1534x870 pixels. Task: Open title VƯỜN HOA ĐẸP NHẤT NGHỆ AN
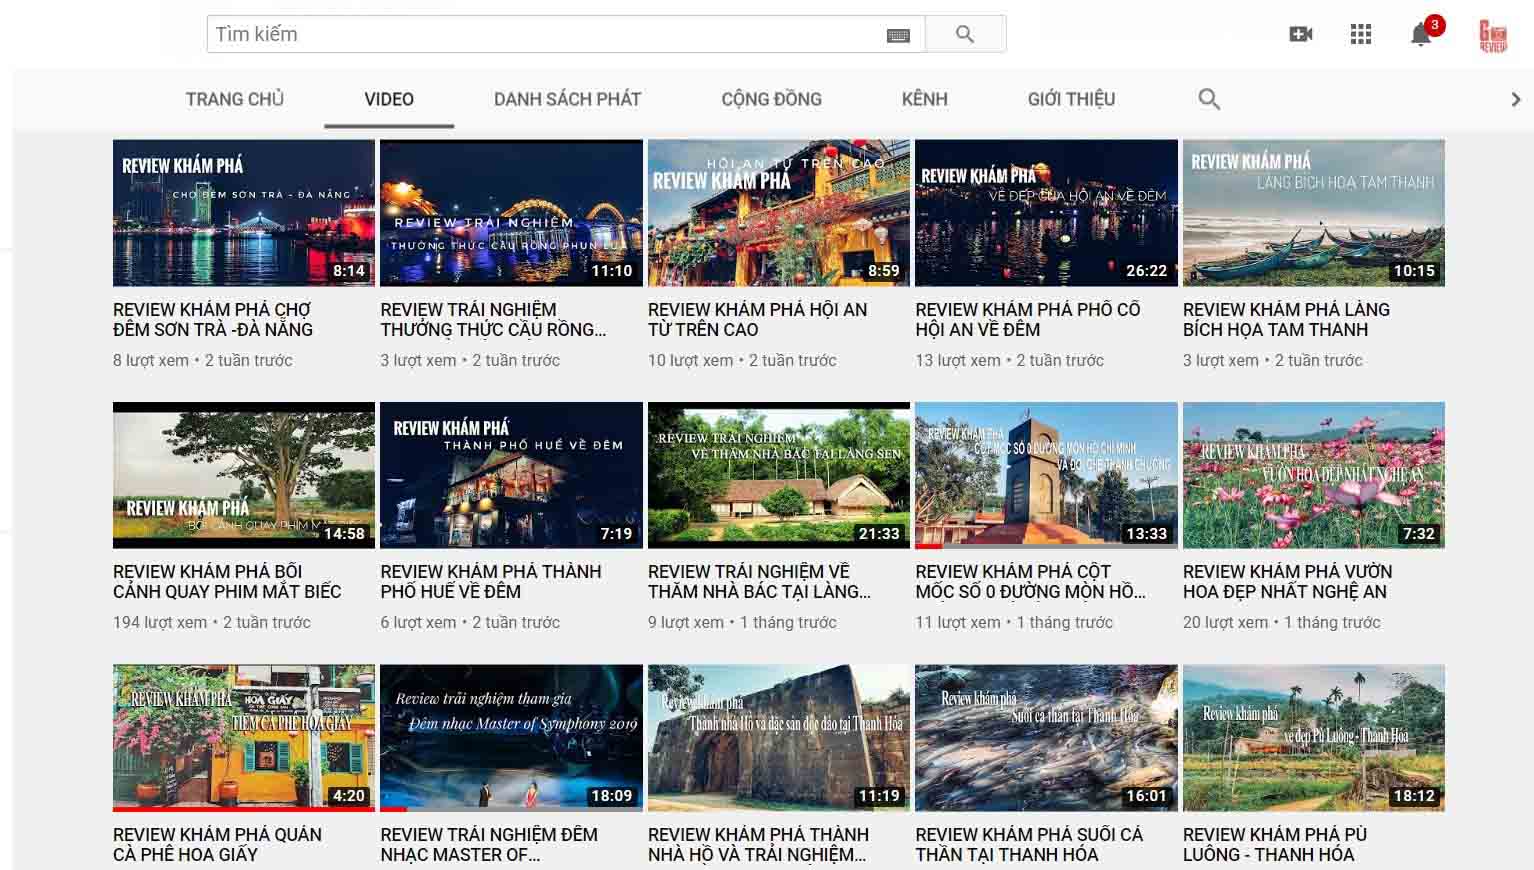click(1288, 582)
